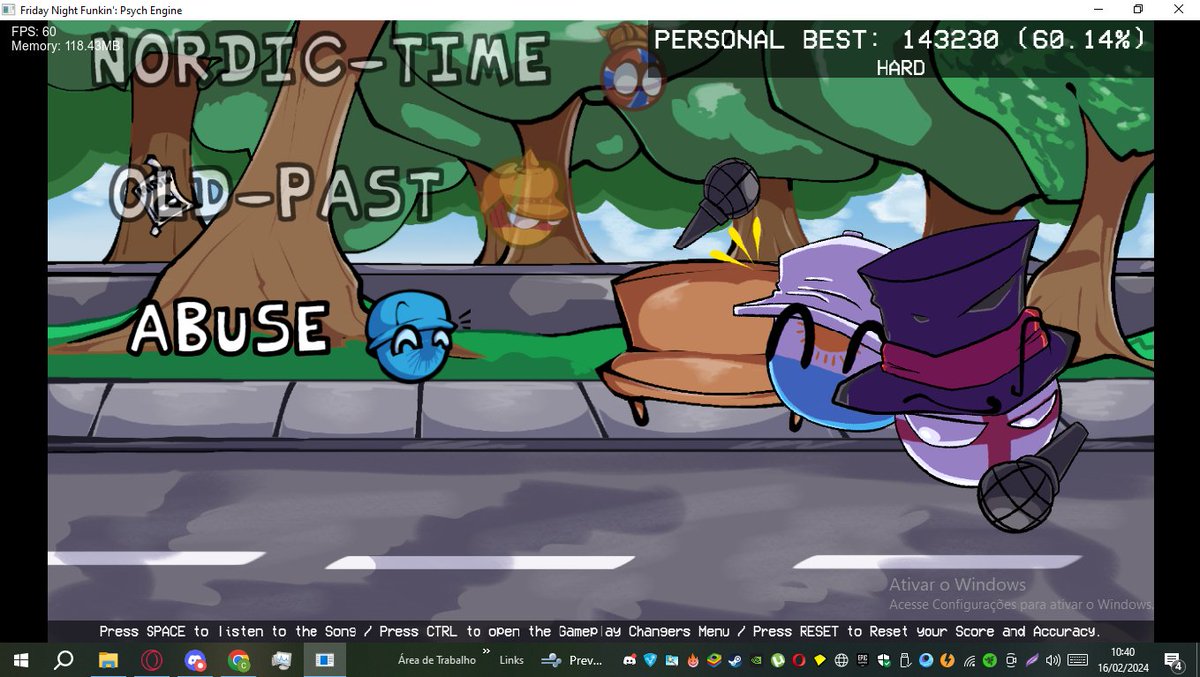Screen dimensions: 1200x677
Task: Open the Área de Trabalho toolbar
Action: [437, 660]
